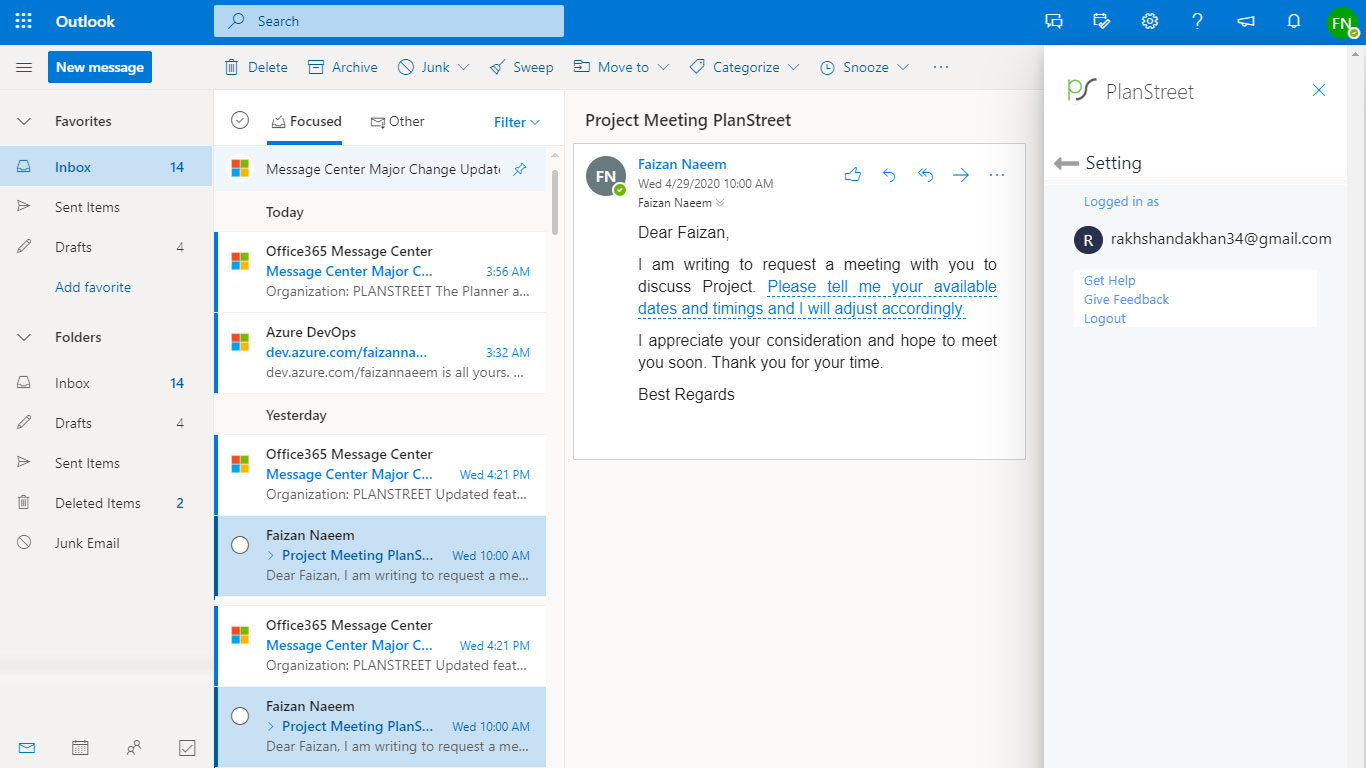
Task: Click the New message button
Action: [x=100, y=67]
